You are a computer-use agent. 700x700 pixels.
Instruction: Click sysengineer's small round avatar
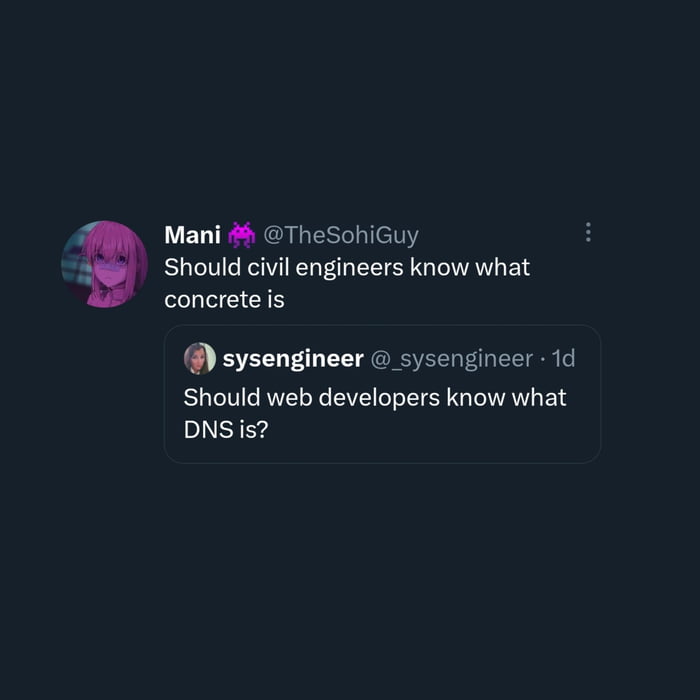coord(200,359)
